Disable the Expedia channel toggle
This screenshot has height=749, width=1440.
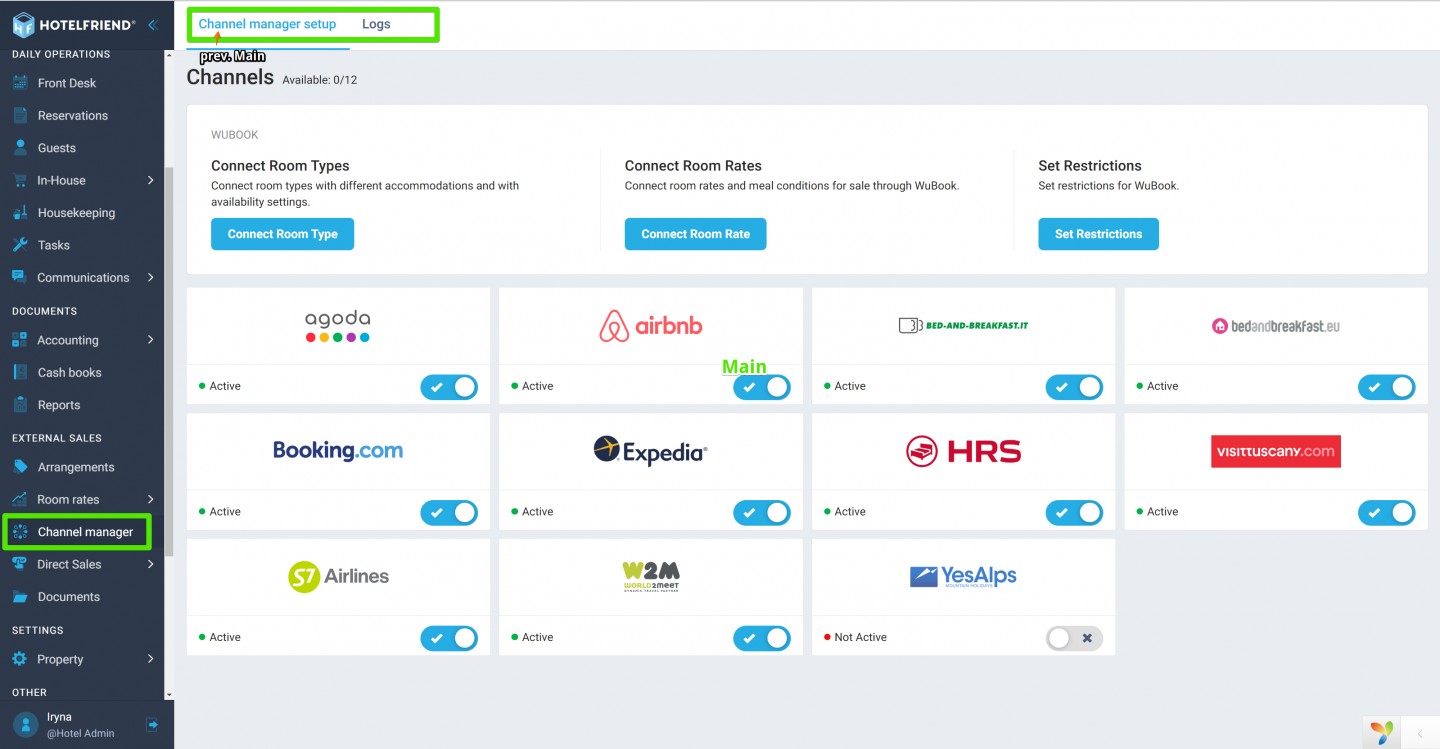click(x=762, y=513)
